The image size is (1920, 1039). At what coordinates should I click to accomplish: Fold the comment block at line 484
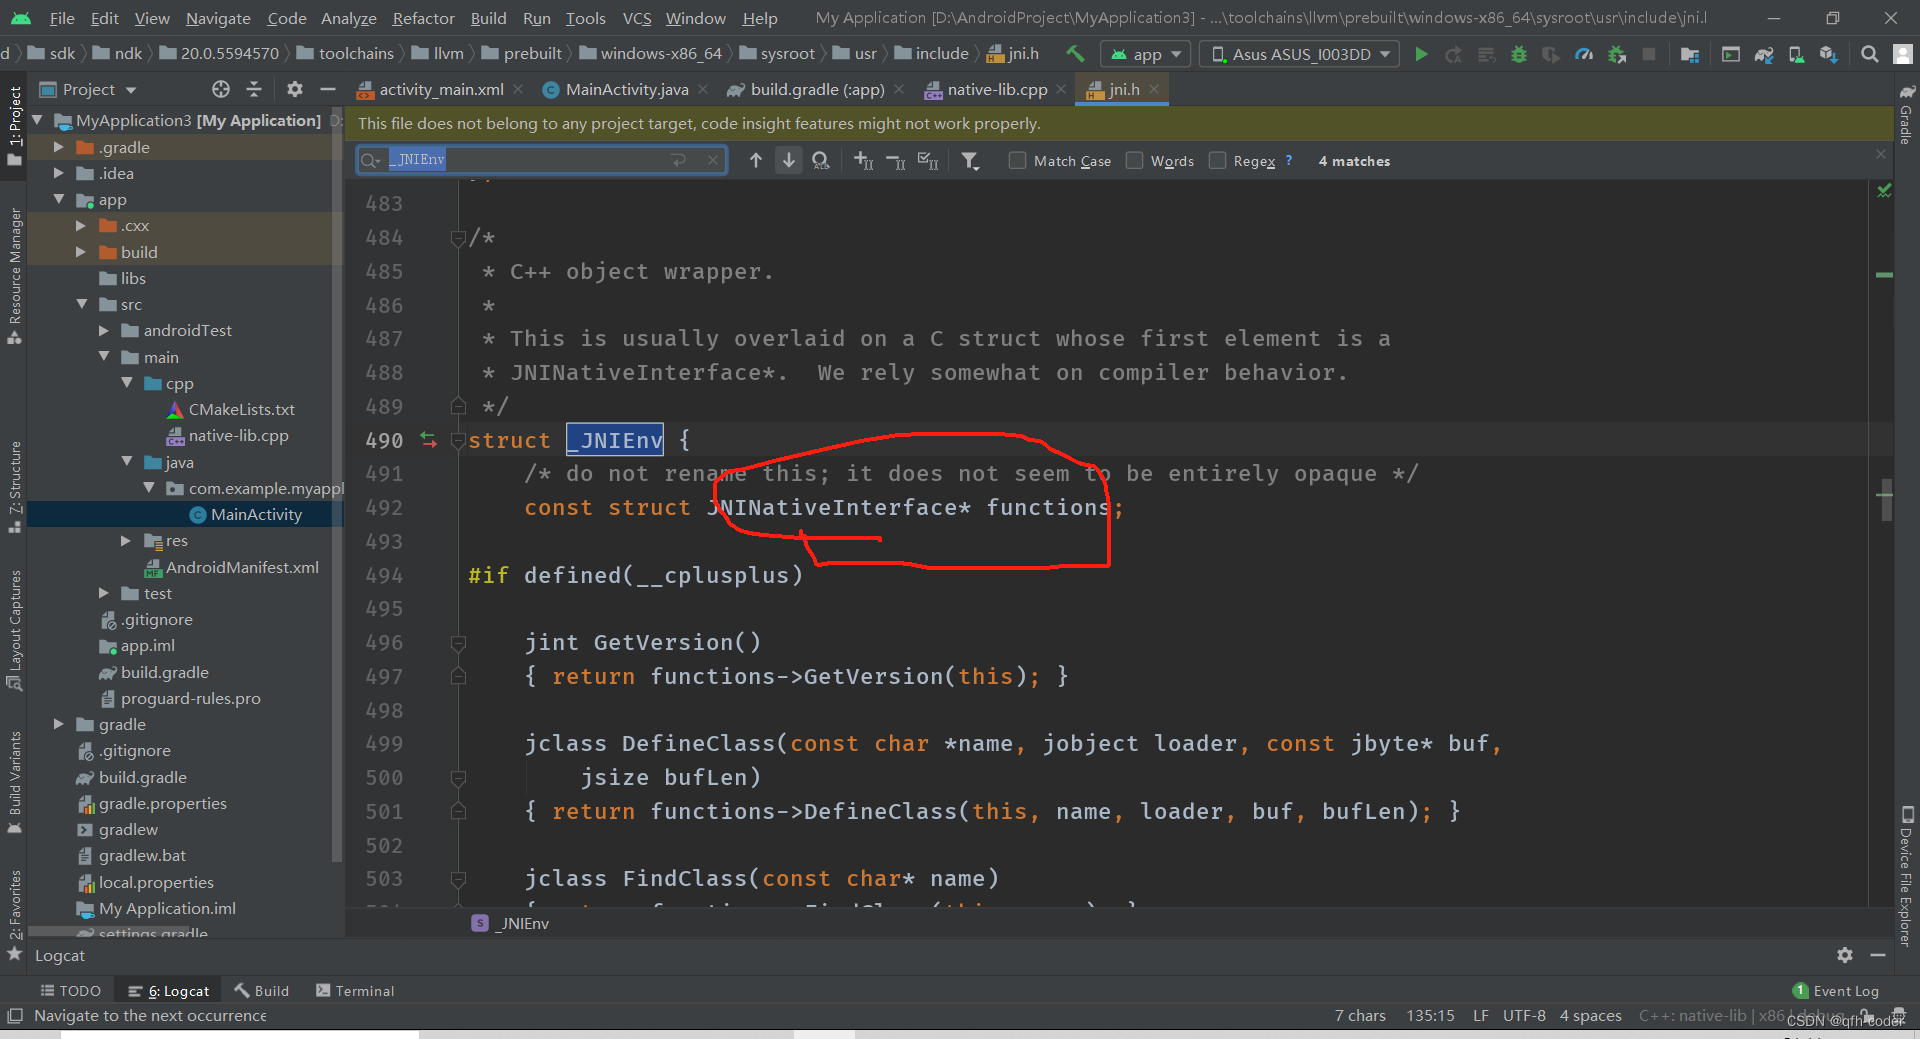(458, 238)
